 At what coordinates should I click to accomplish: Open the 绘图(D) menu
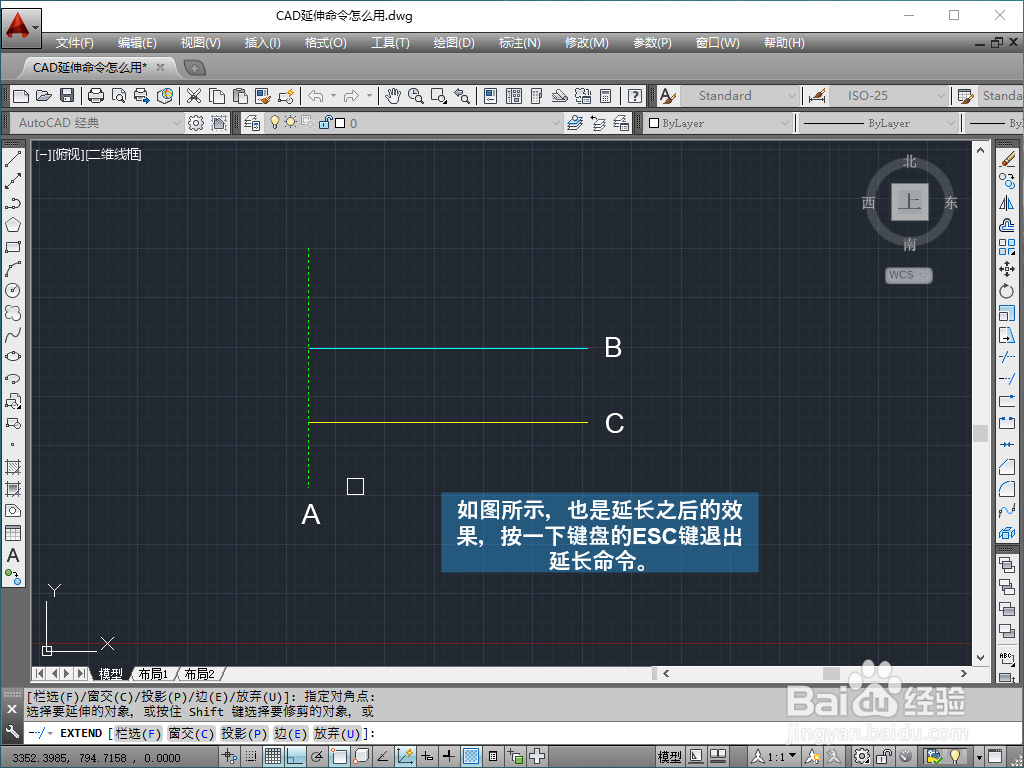(454, 43)
